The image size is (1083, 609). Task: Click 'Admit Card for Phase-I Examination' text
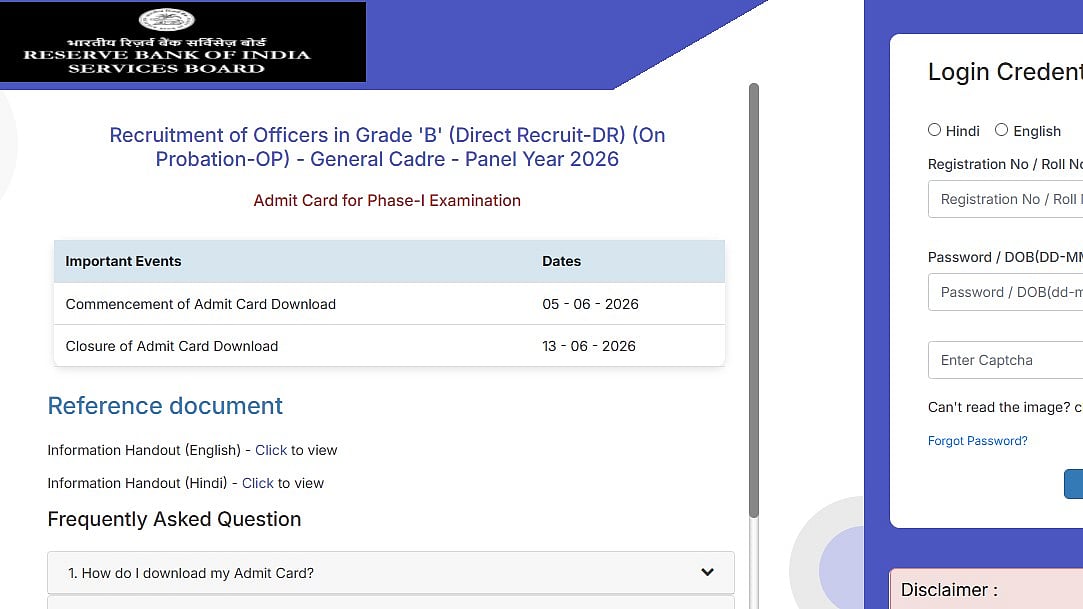(x=387, y=200)
